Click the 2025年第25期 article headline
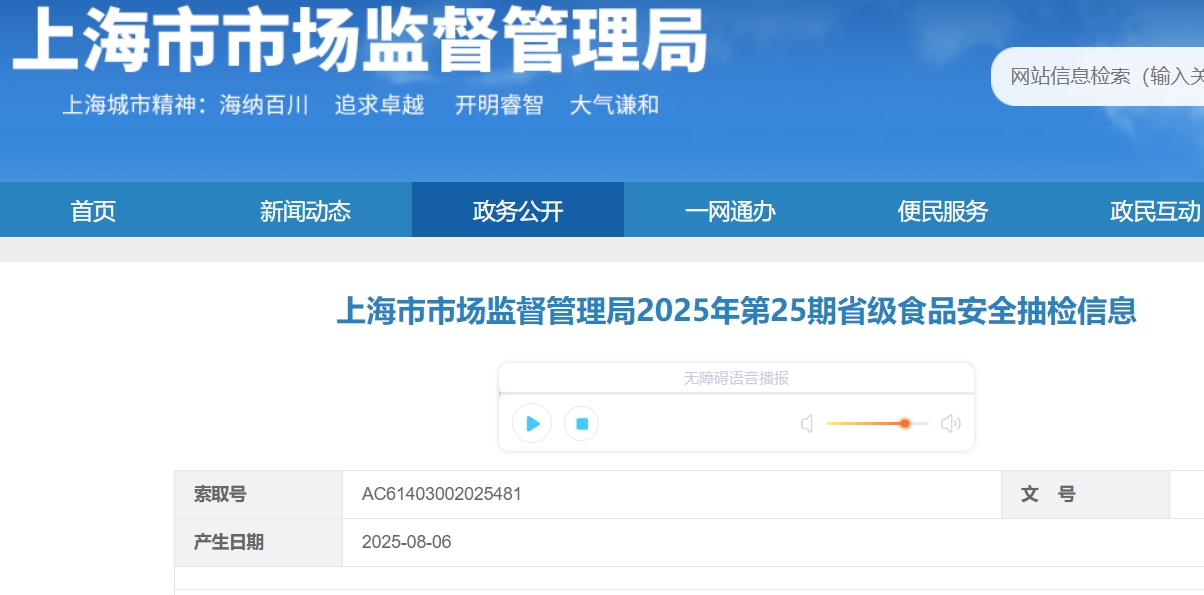Viewport: 1204px width, 595px height. pyautogui.click(x=736, y=311)
